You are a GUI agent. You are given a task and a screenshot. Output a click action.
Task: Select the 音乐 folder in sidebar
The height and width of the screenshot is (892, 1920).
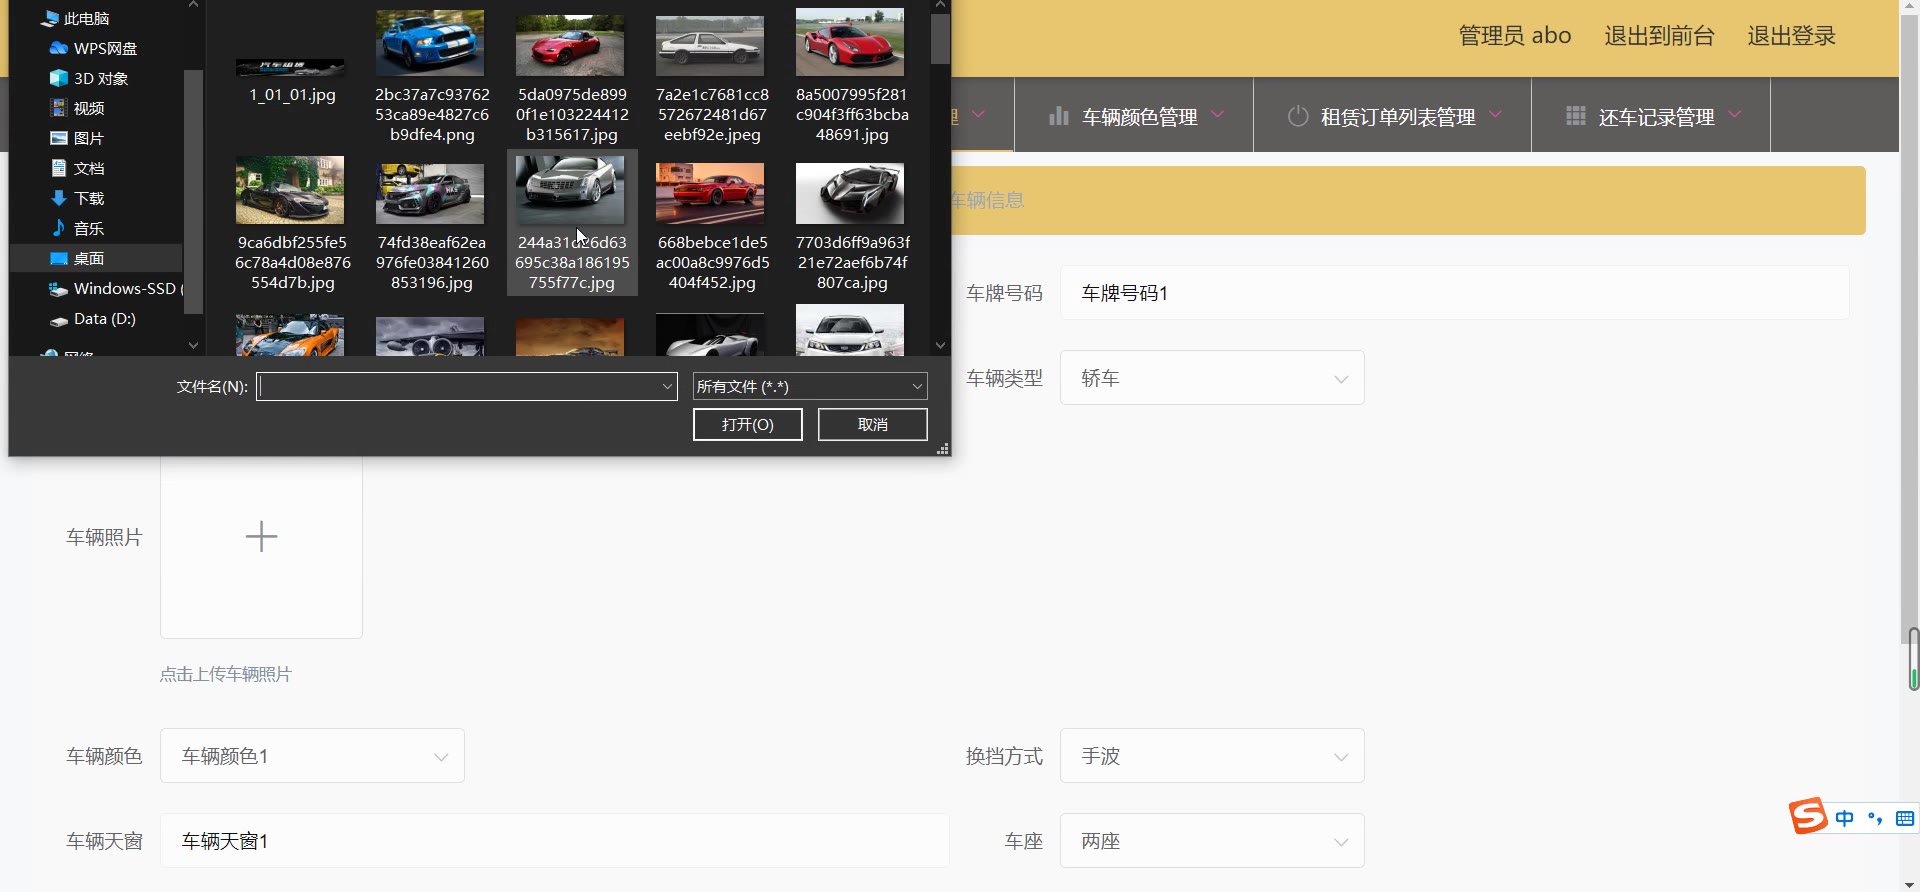(88, 228)
